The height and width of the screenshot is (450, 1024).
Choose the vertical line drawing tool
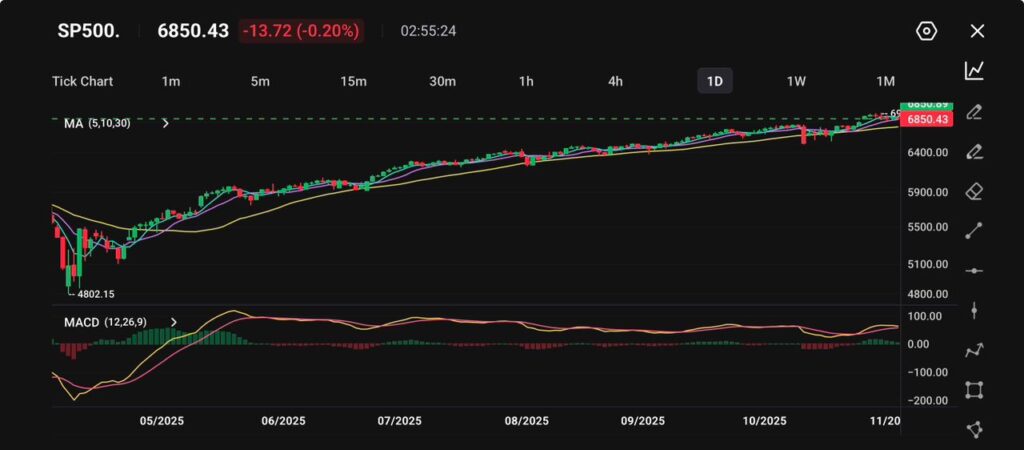pyautogui.click(x=974, y=311)
